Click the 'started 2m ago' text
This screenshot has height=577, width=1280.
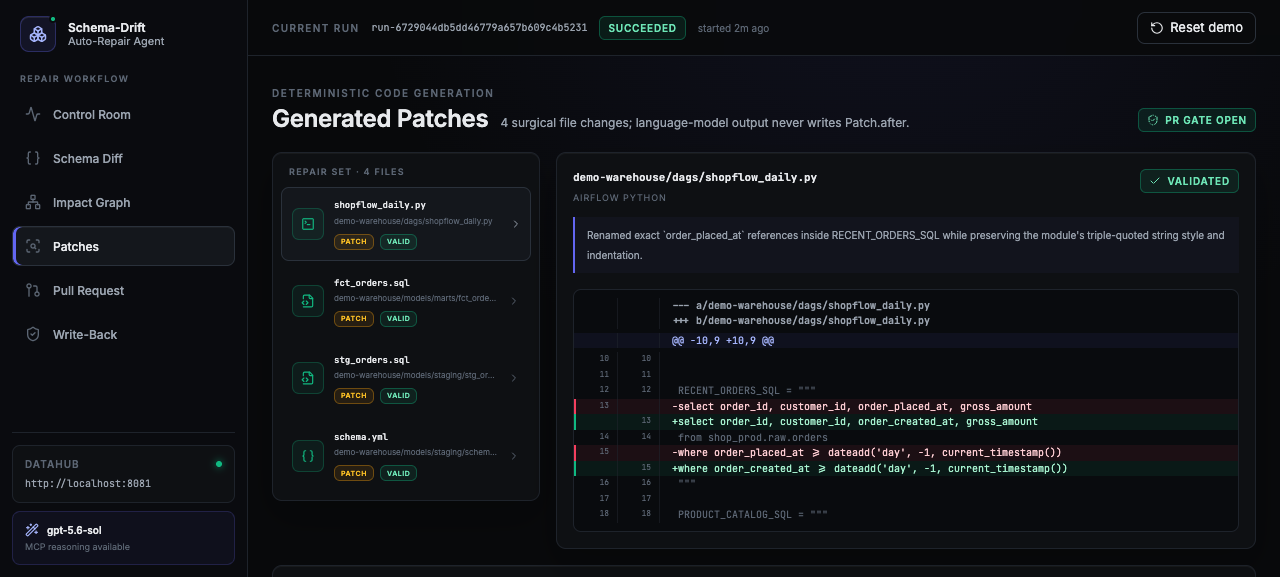tap(733, 28)
